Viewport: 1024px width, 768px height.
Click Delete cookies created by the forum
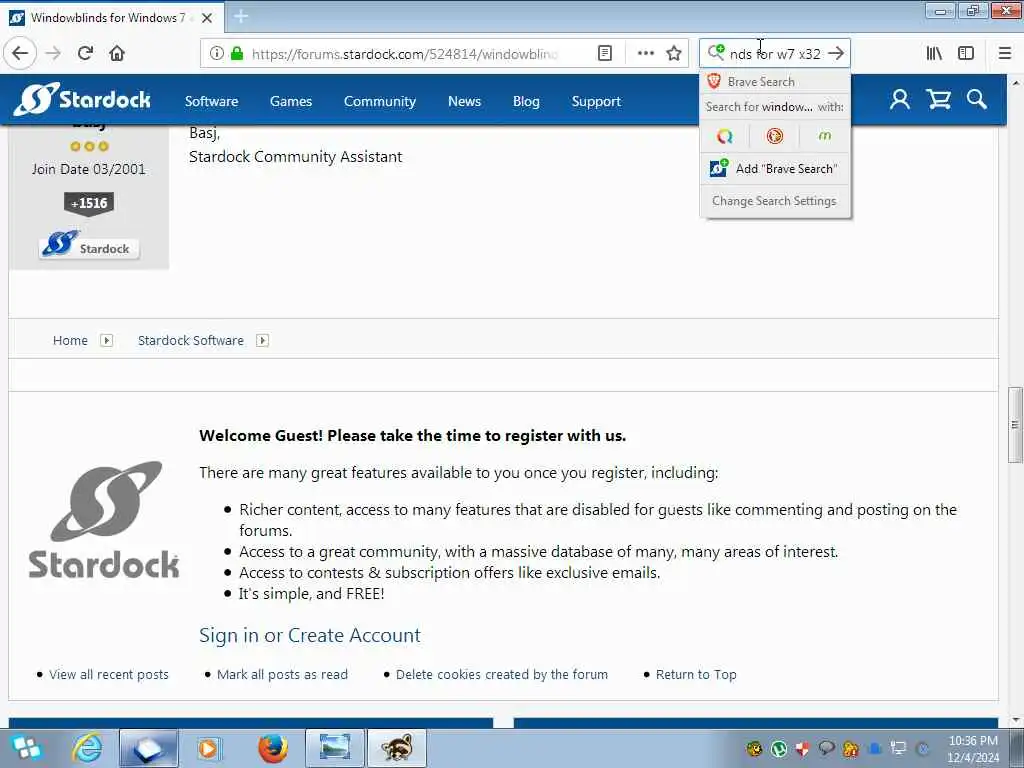(502, 674)
